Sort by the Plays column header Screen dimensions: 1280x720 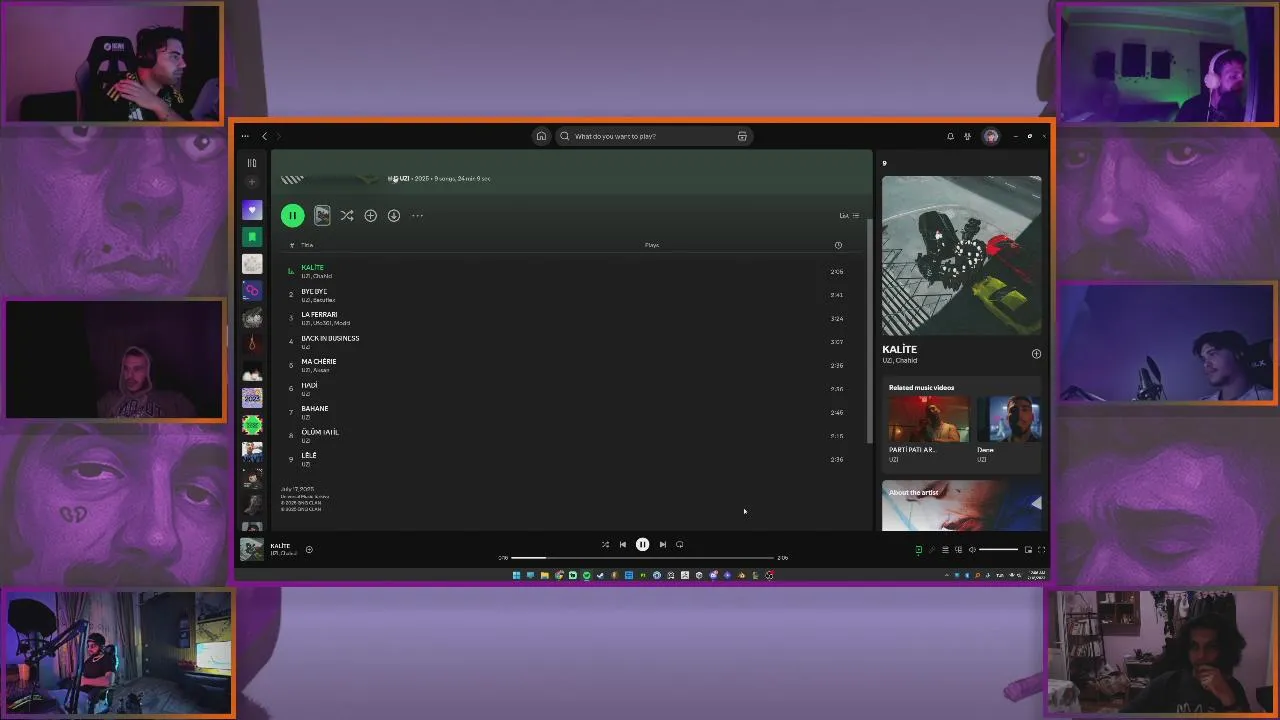652,245
